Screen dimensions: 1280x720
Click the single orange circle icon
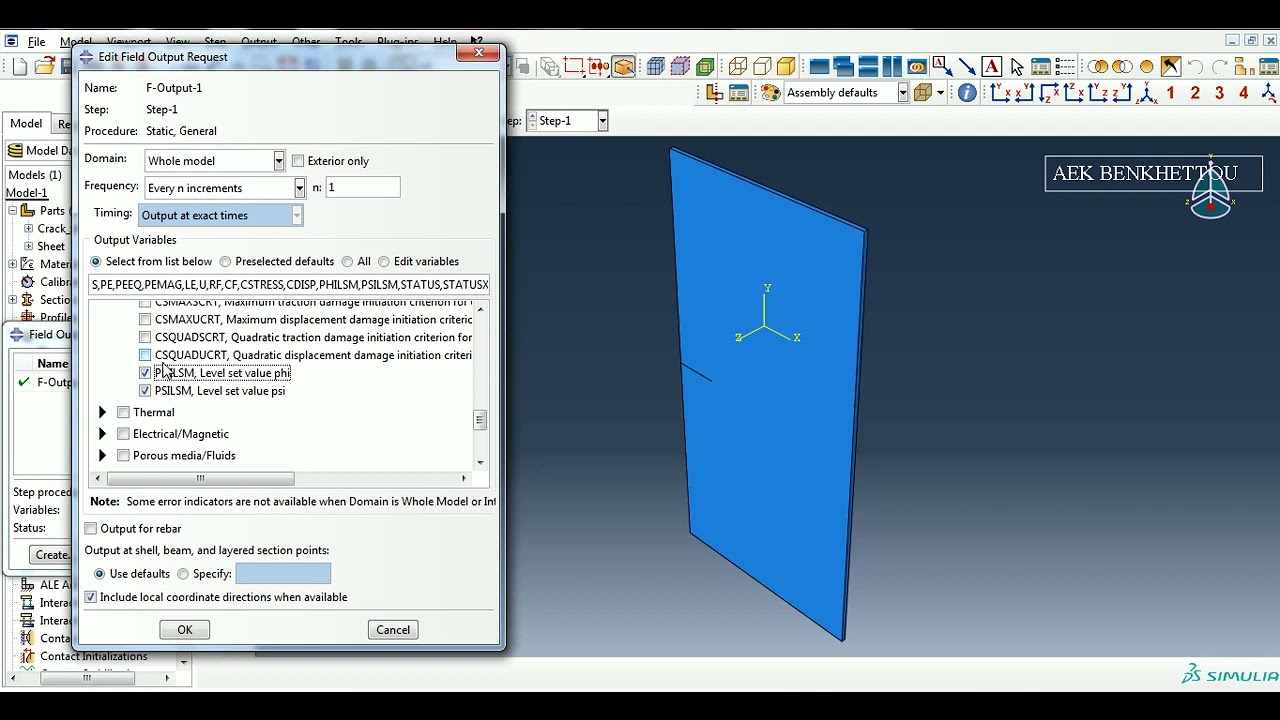1146,67
